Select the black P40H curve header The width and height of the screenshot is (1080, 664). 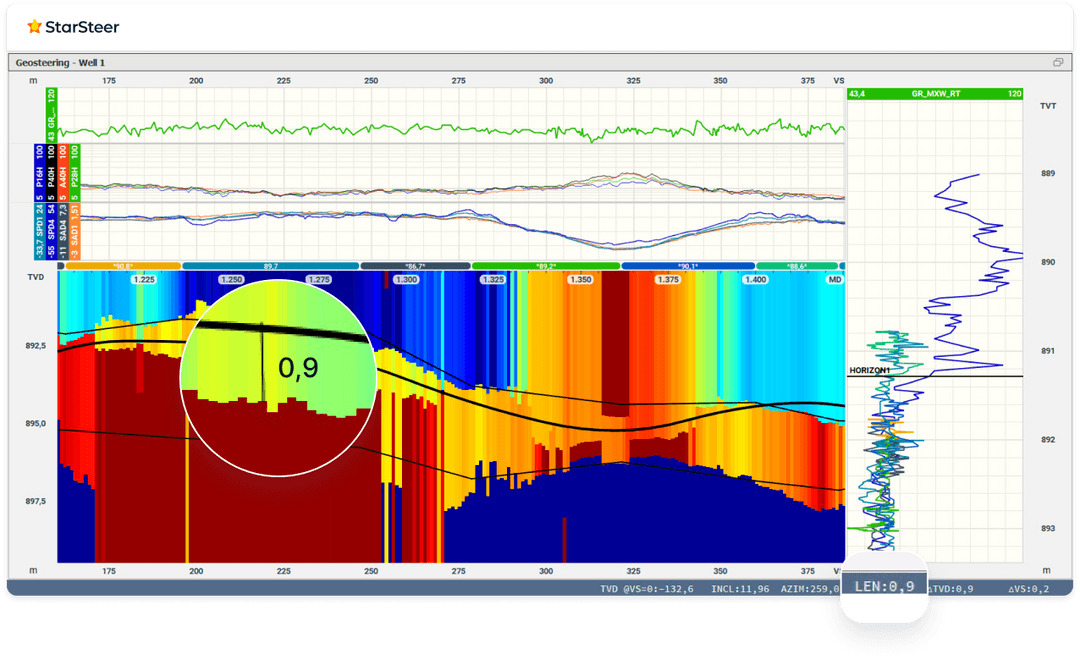click(51, 172)
